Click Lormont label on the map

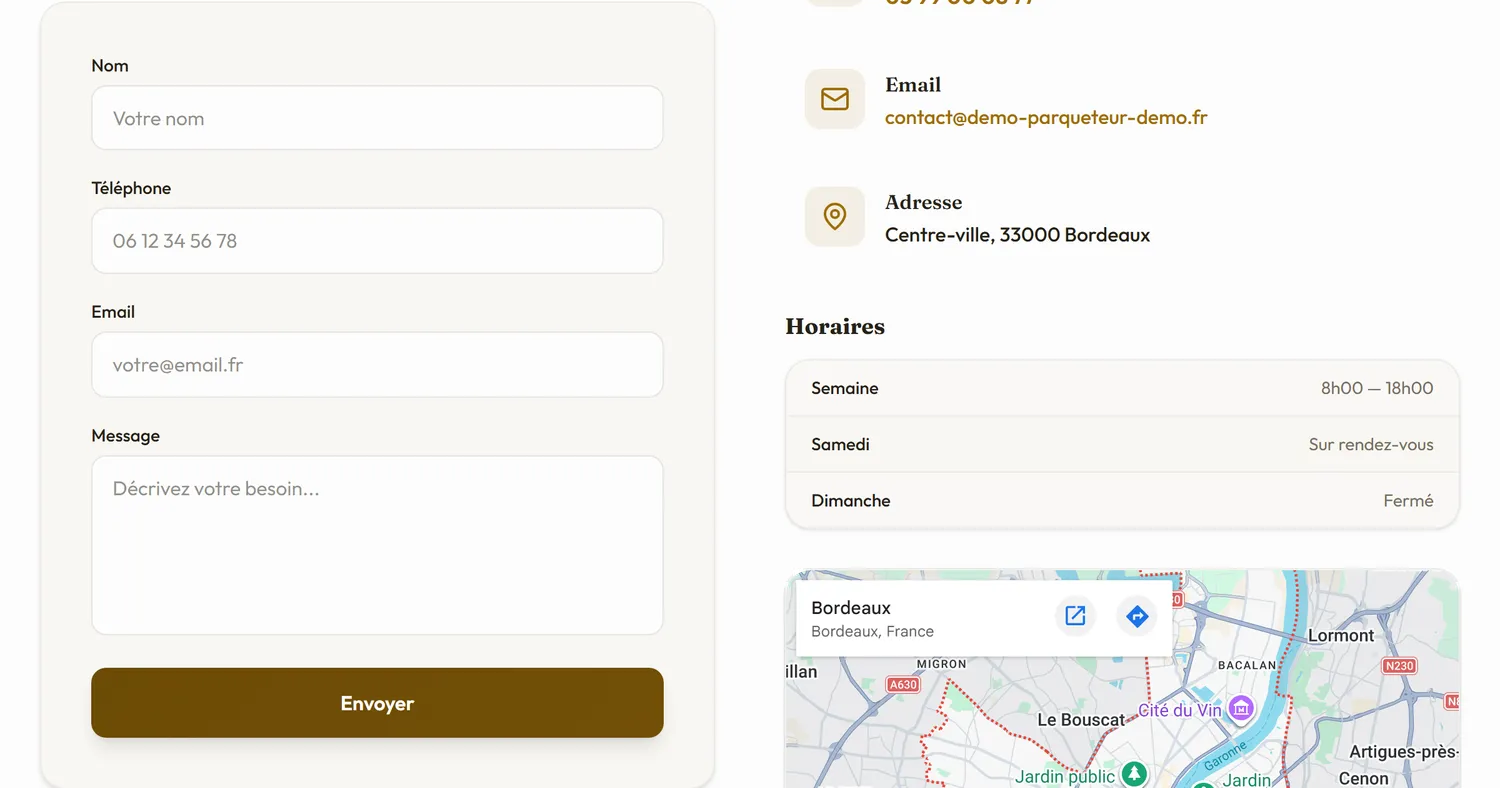1341,635
